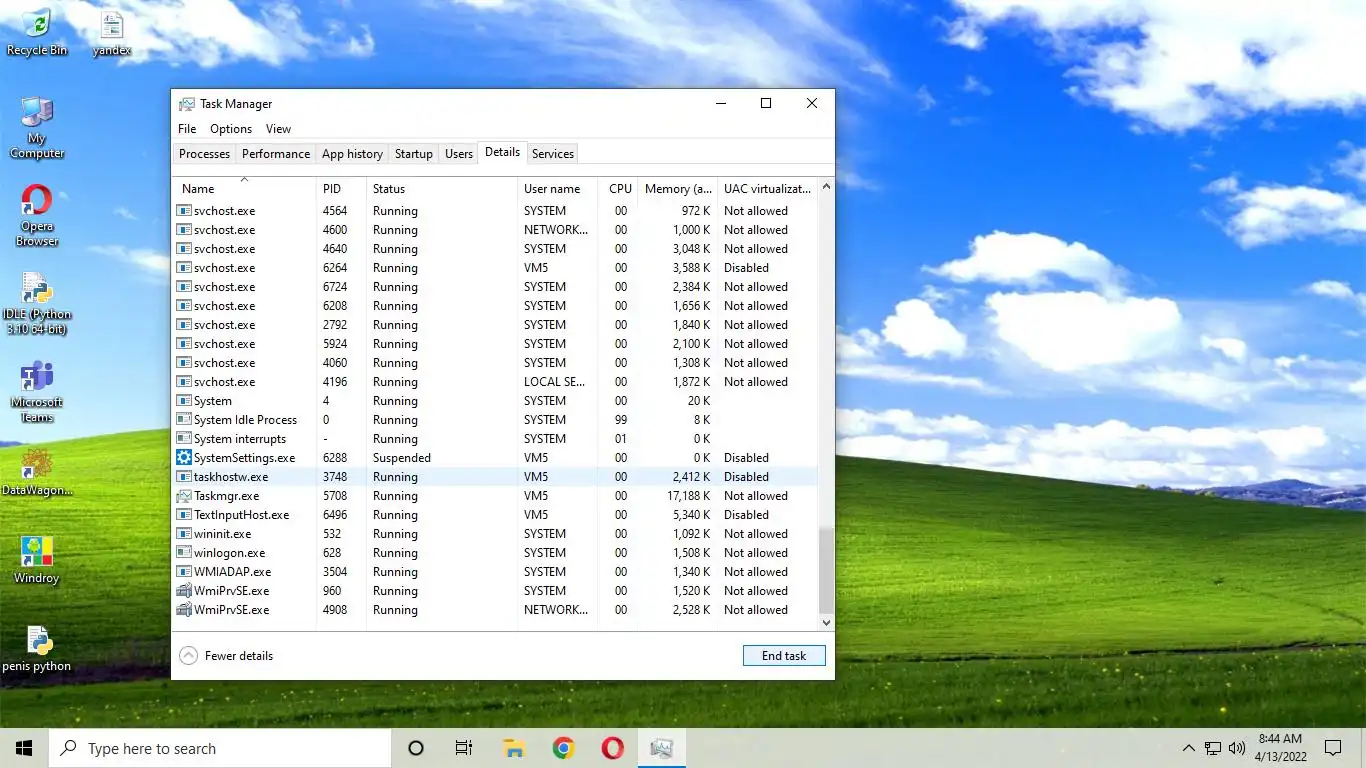Click Task Manager taskbar icon
Image resolution: width=1366 pixels, height=768 pixels.
pyautogui.click(x=661, y=748)
